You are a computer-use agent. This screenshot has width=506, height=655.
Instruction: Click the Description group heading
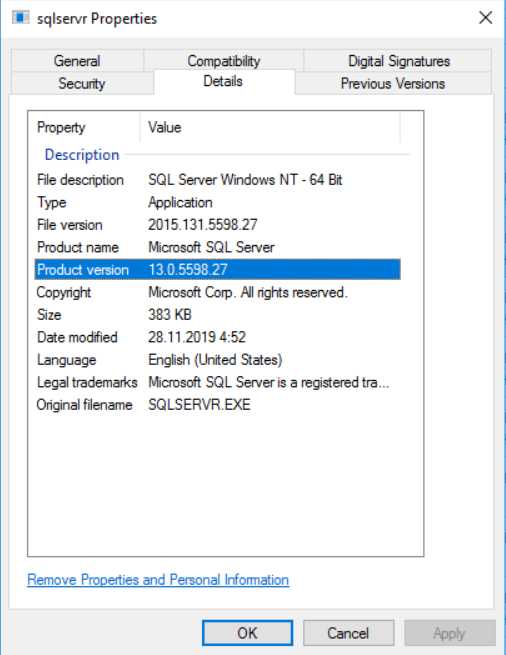coord(82,155)
